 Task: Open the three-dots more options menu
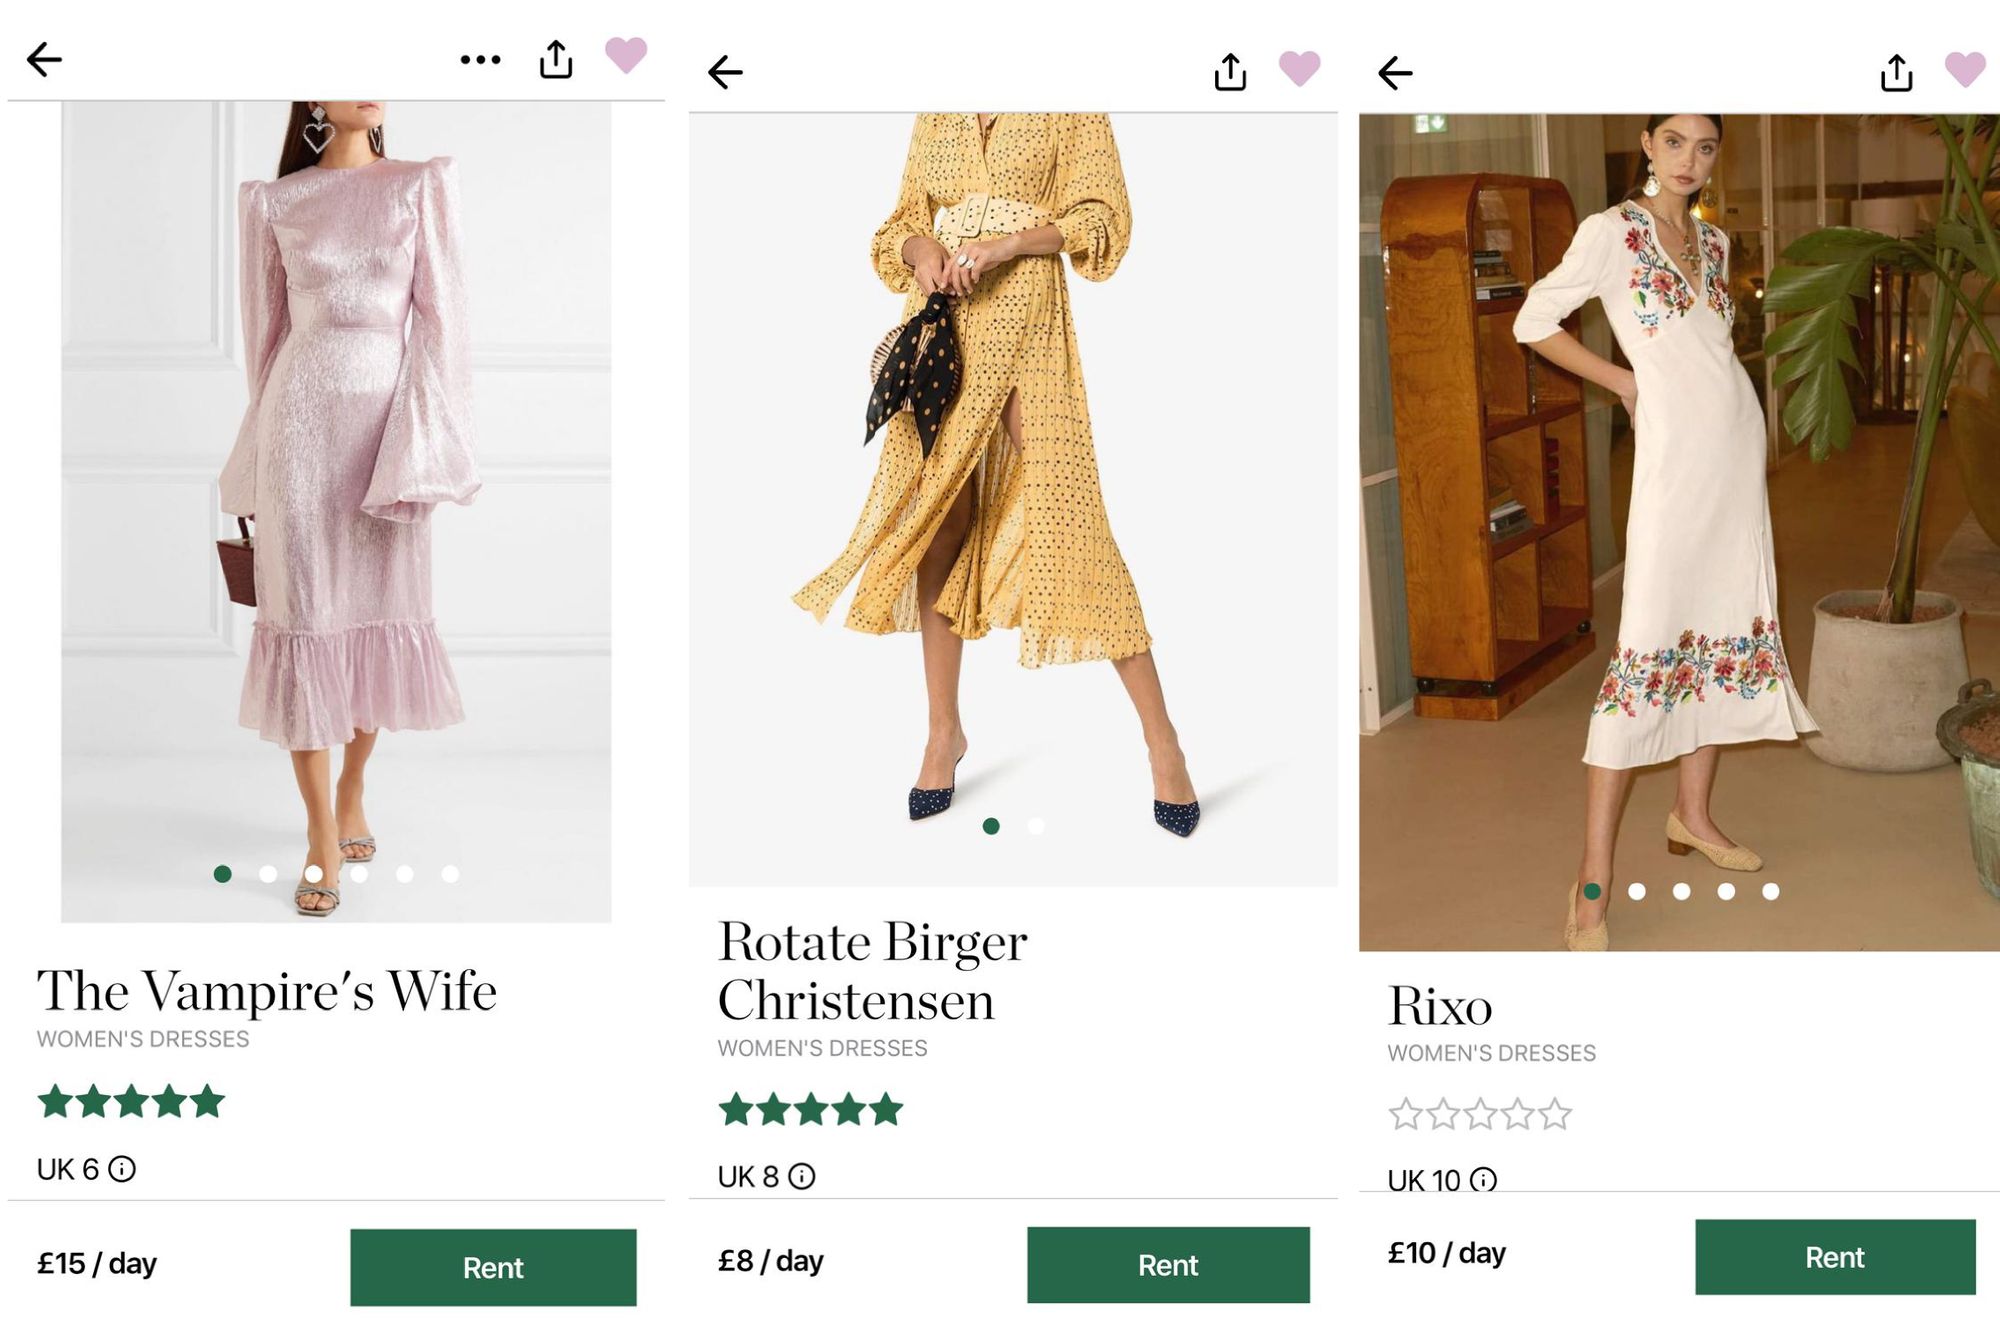480,60
